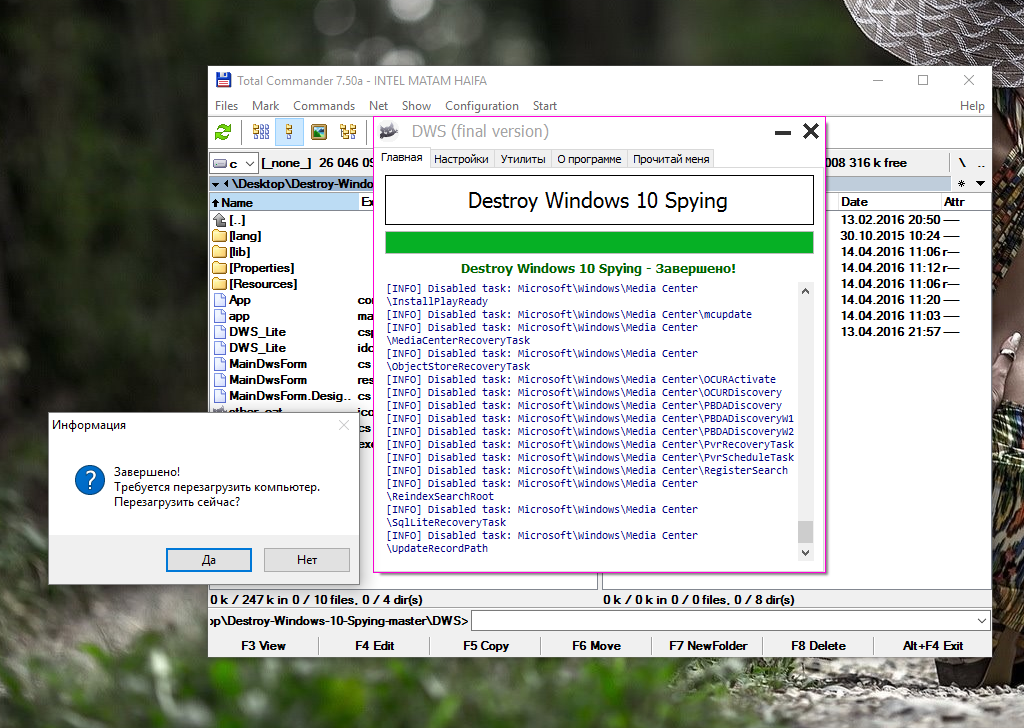
Task: Switch to Brief view via toolbar icon
Action: click(x=261, y=132)
